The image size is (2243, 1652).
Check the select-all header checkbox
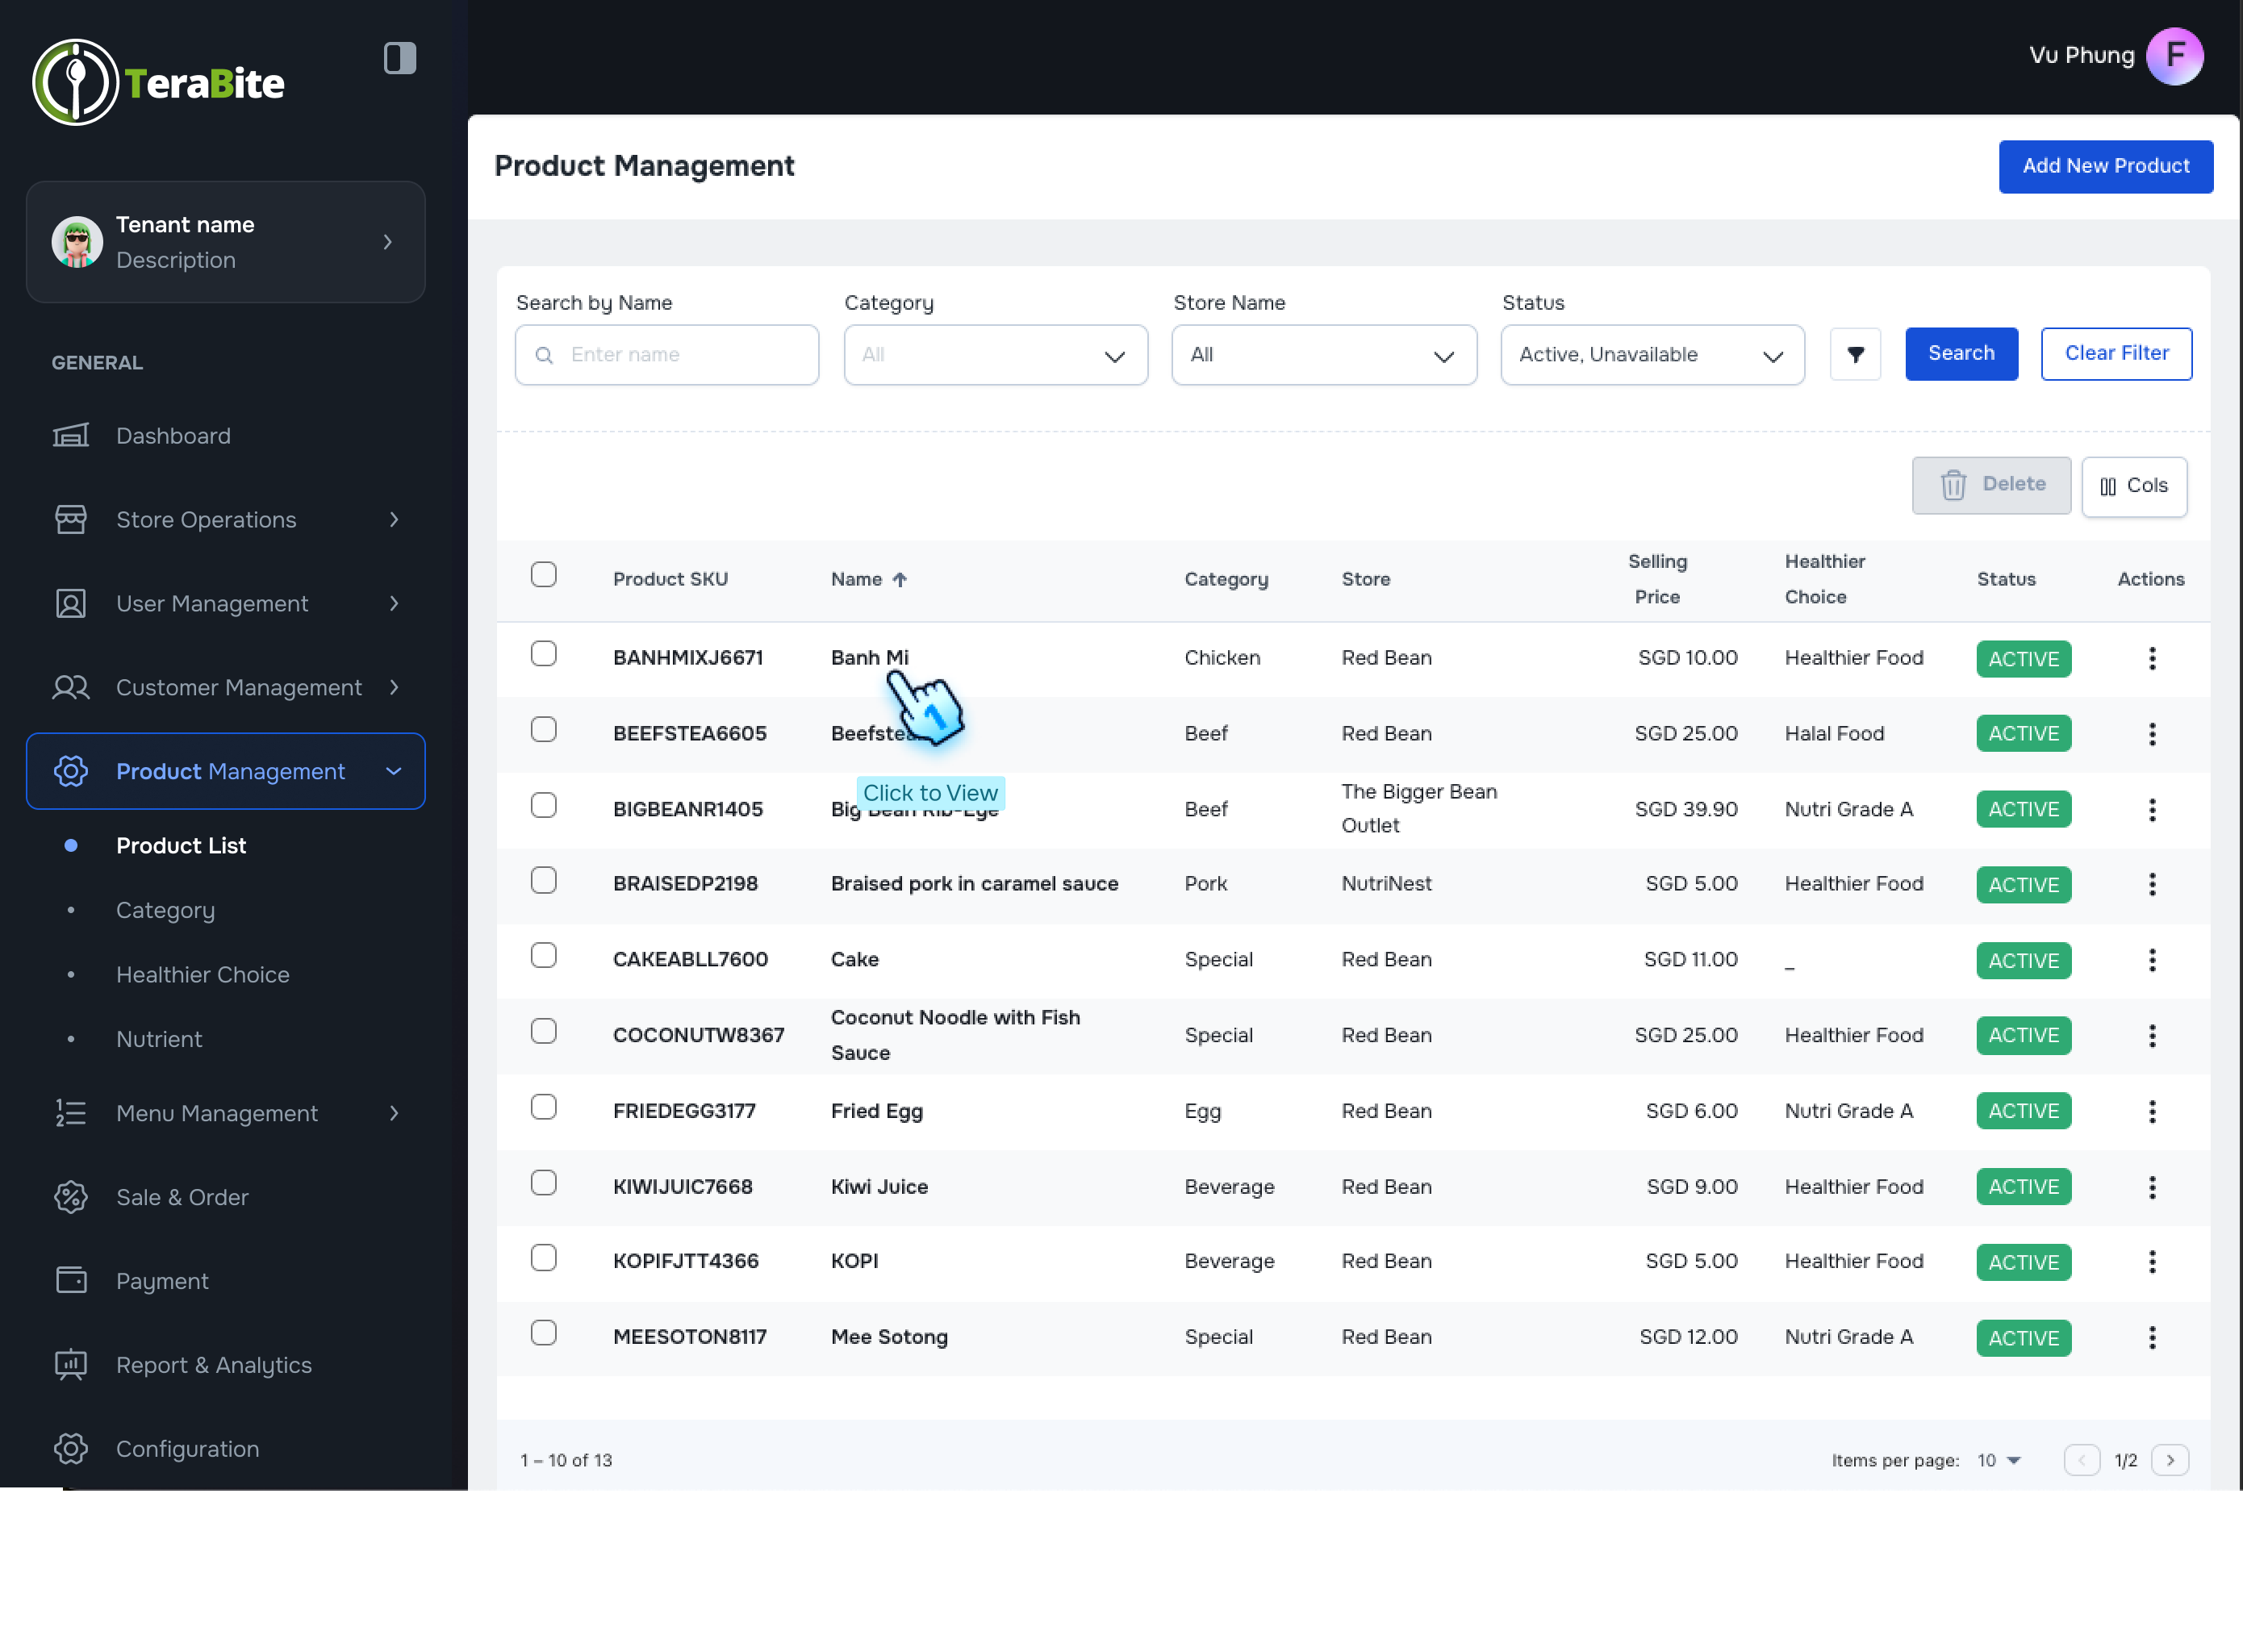tap(543, 575)
